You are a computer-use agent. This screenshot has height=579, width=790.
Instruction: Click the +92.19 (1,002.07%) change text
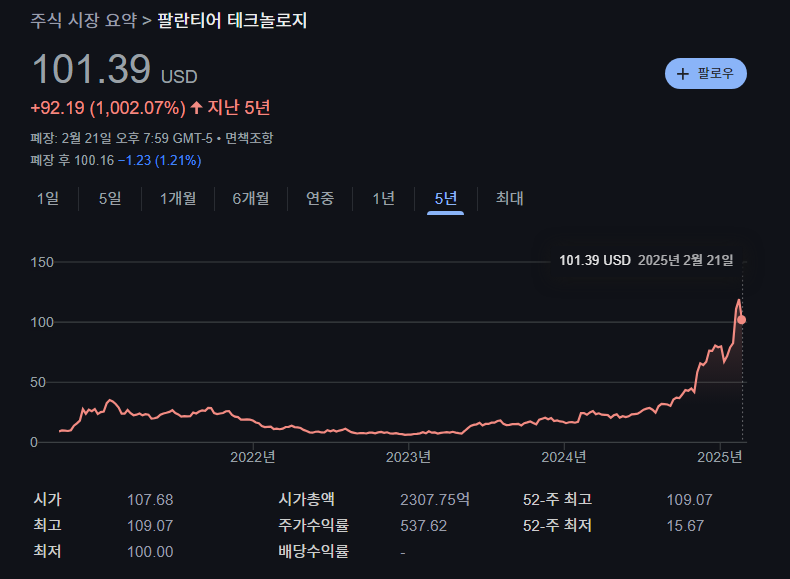click(108, 108)
